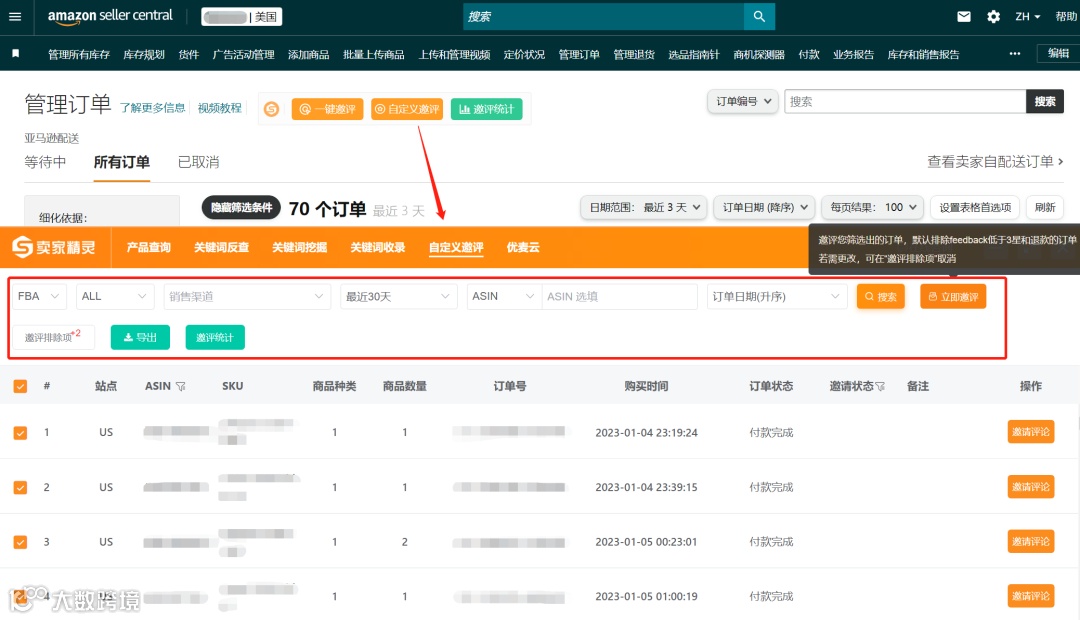Image resolution: width=1080 pixels, height=620 pixels.
Task: Open 广告活动管理 in navigation
Action: pyautogui.click(x=243, y=54)
